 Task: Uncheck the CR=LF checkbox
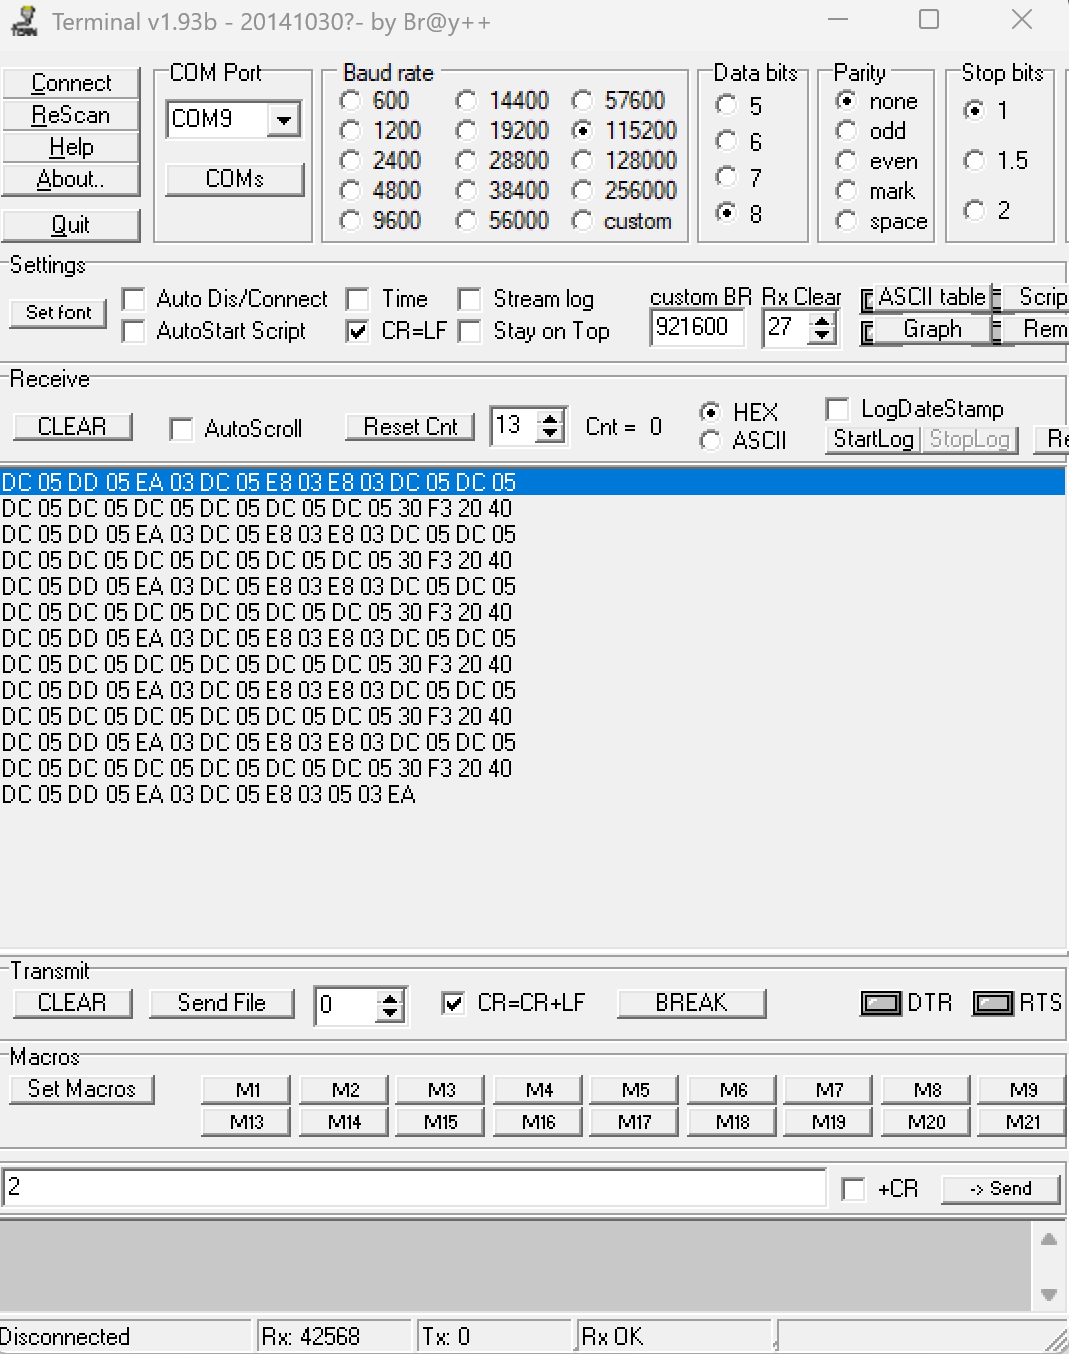coord(357,331)
